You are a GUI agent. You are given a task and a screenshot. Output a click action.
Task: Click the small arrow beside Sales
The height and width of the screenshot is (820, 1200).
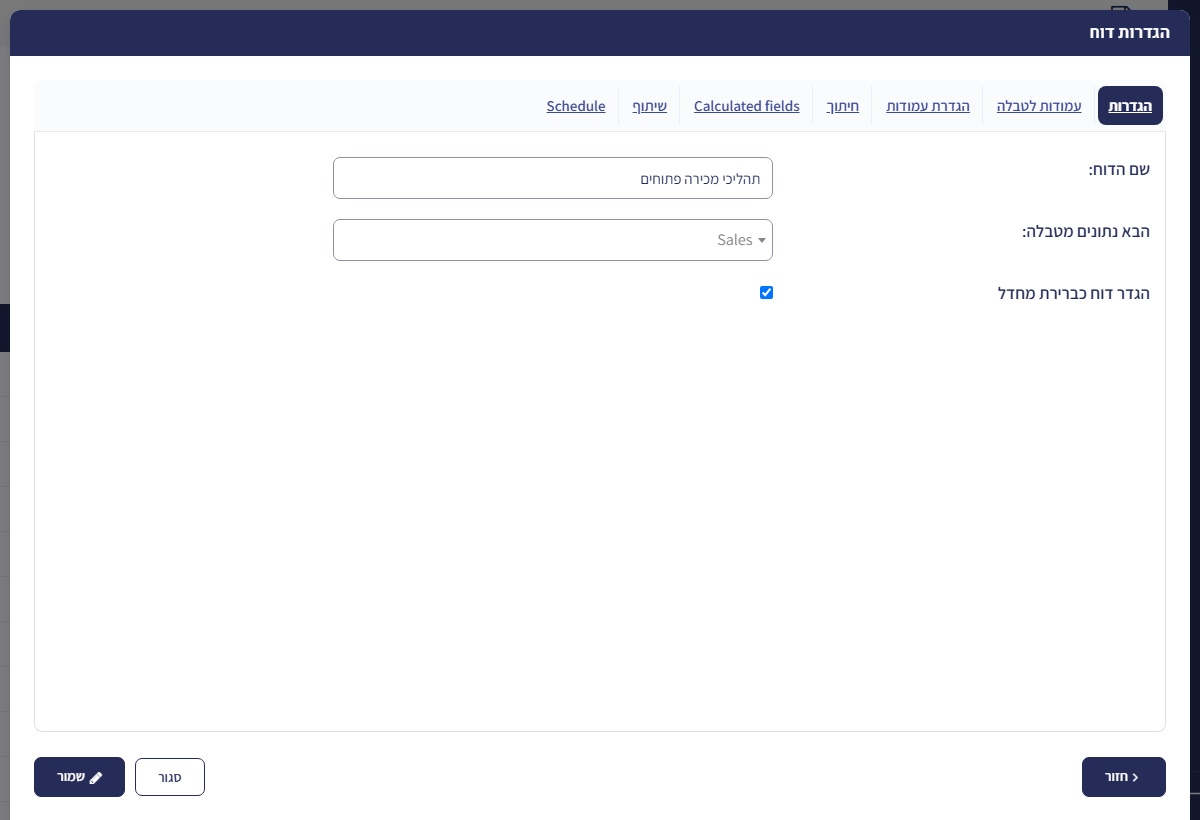762,241
